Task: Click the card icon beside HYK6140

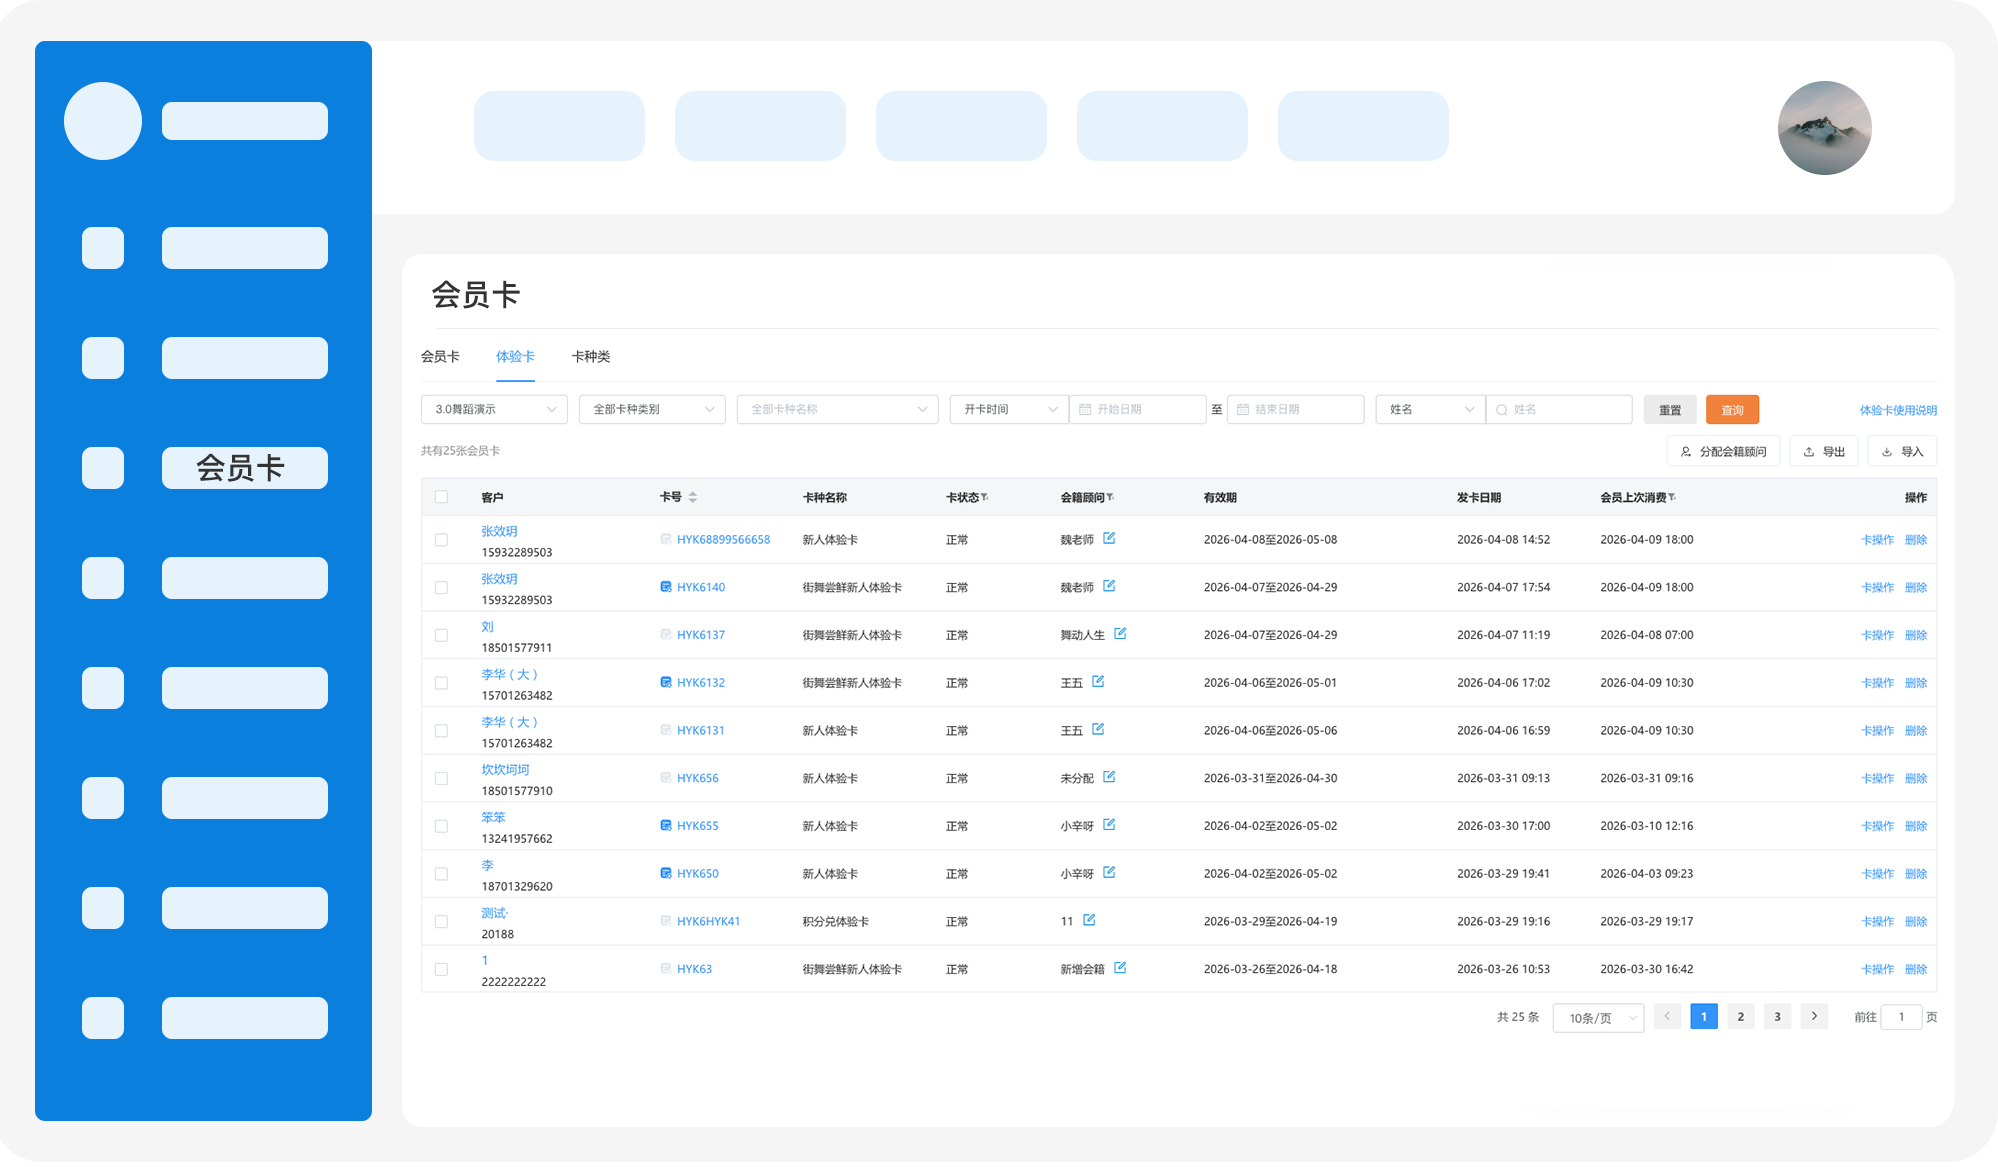Action: click(666, 587)
